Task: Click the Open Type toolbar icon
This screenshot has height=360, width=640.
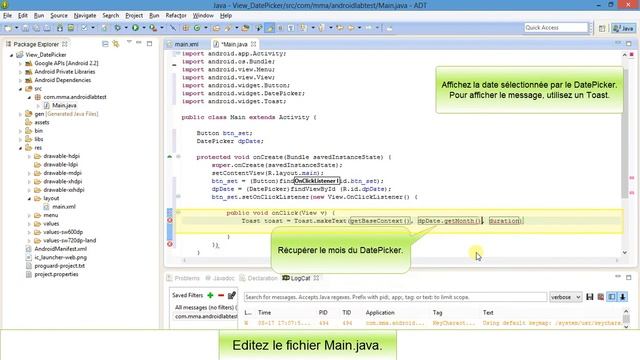Action: pyautogui.click(x=216, y=28)
